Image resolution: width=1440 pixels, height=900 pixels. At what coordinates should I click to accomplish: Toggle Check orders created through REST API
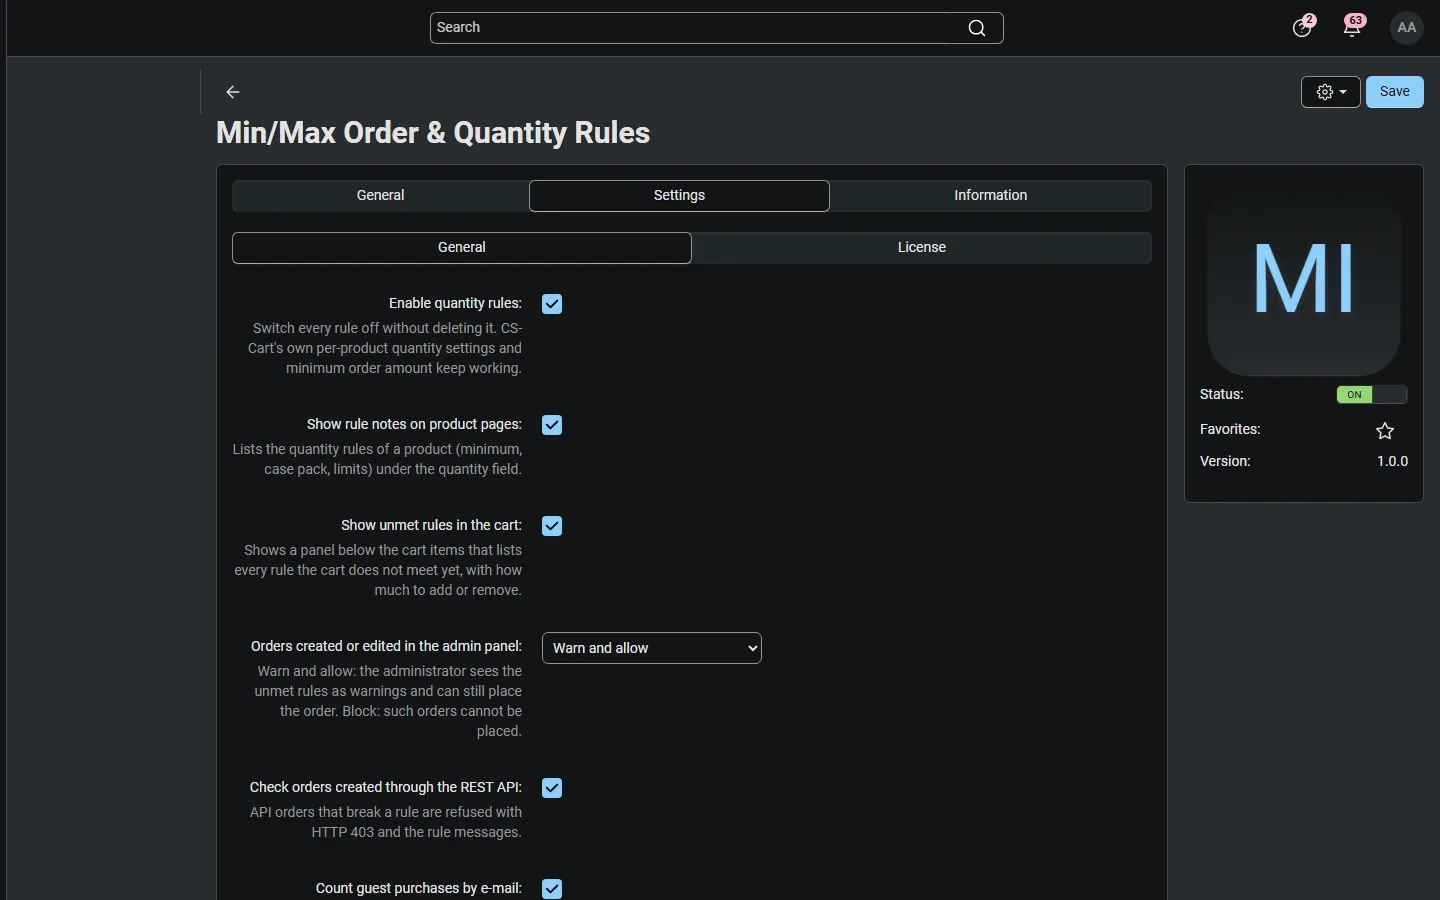pyautogui.click(x=552, y=788)
